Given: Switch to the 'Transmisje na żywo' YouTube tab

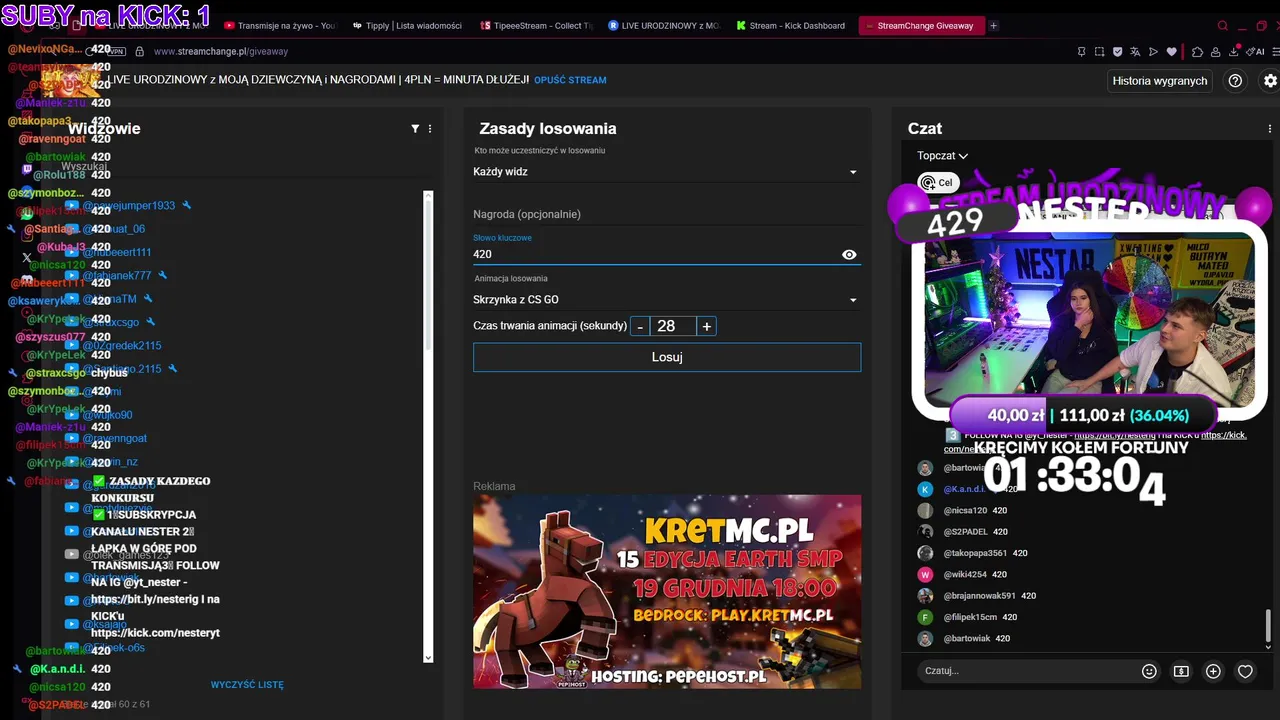Looking at the screenshot, I should pyautogui.click(x=281, y=26).
